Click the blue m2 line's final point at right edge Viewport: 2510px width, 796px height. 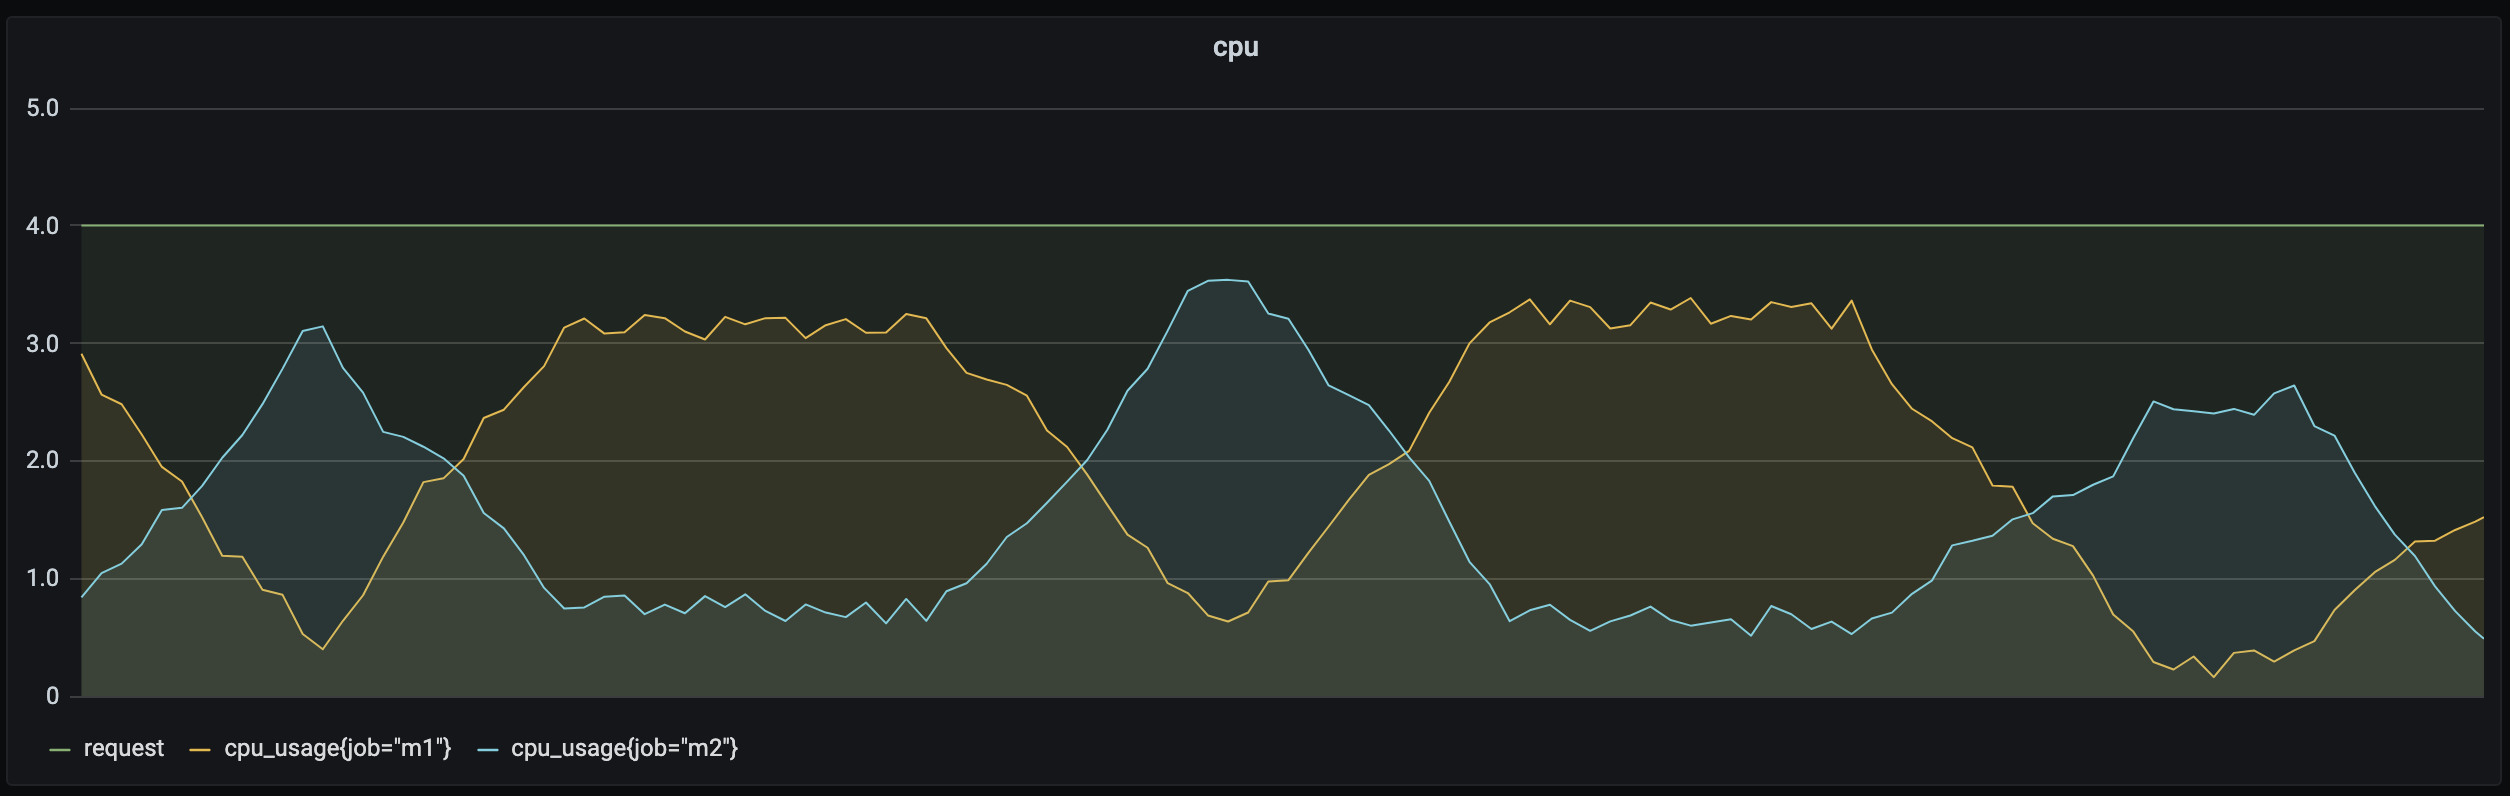coord(2483,637)
